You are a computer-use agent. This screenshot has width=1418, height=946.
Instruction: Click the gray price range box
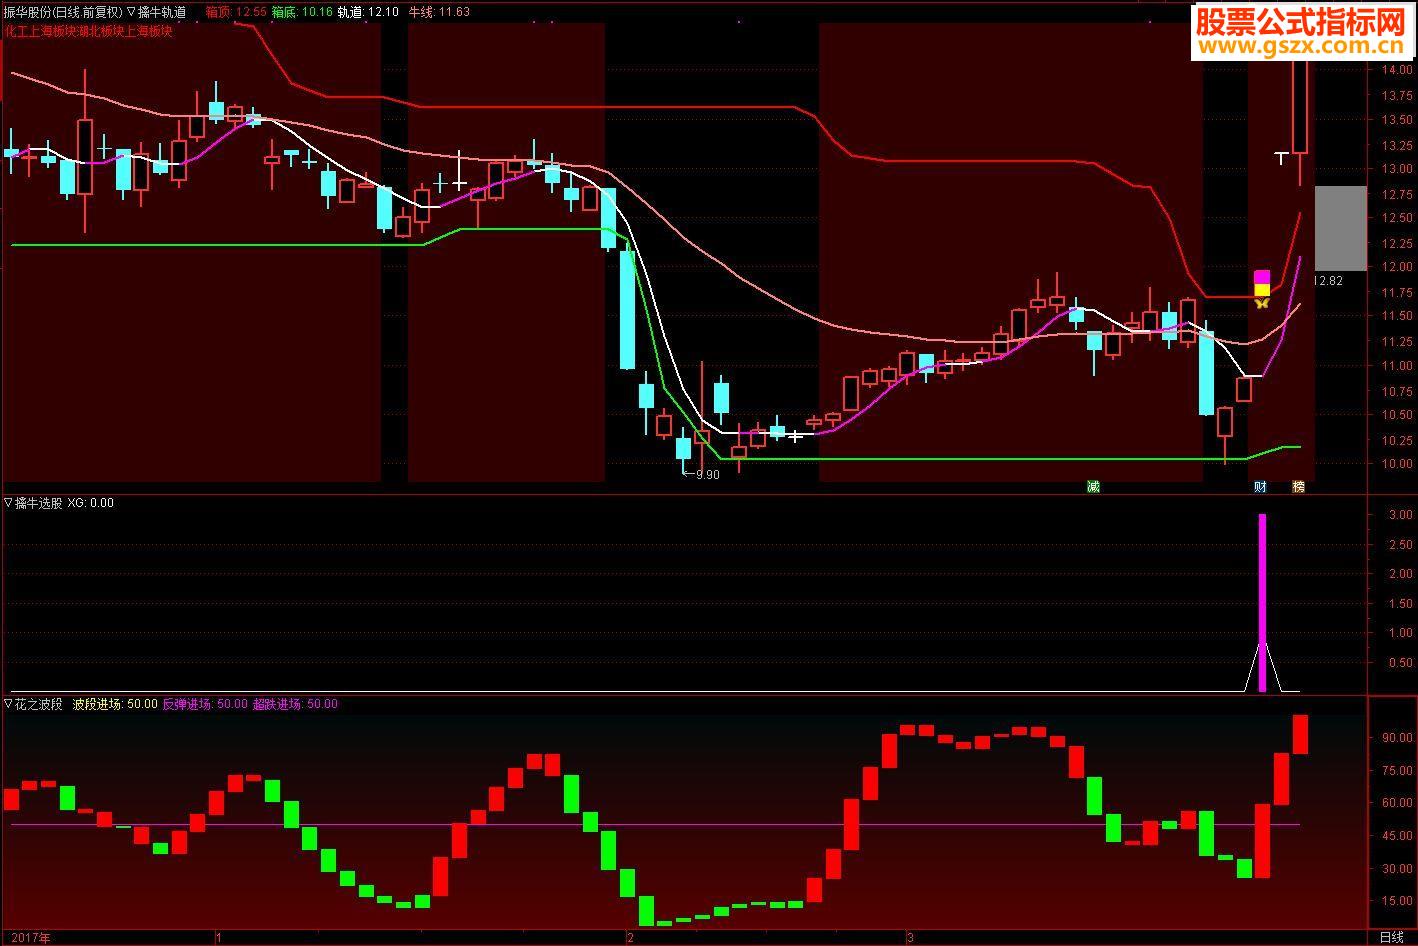click(x=1340, y=228)
